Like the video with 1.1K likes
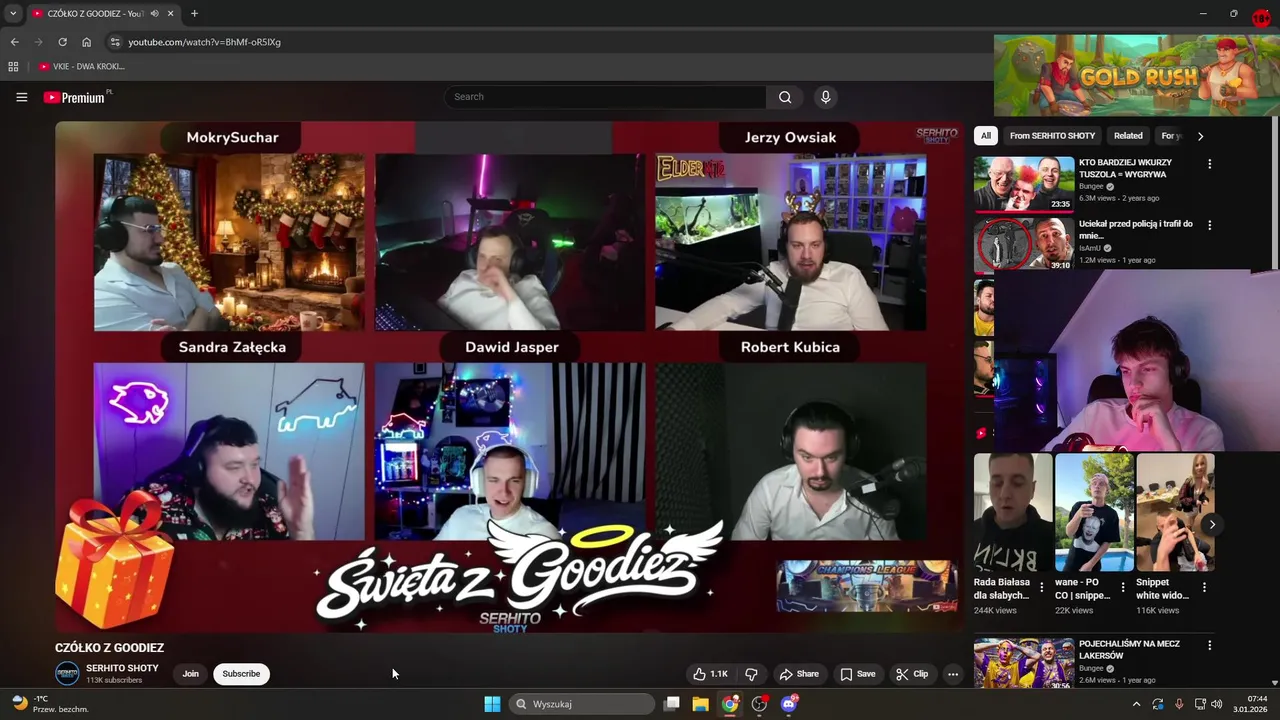The height and width of the screenshot is (720, 1280). (x=710, y=674)
